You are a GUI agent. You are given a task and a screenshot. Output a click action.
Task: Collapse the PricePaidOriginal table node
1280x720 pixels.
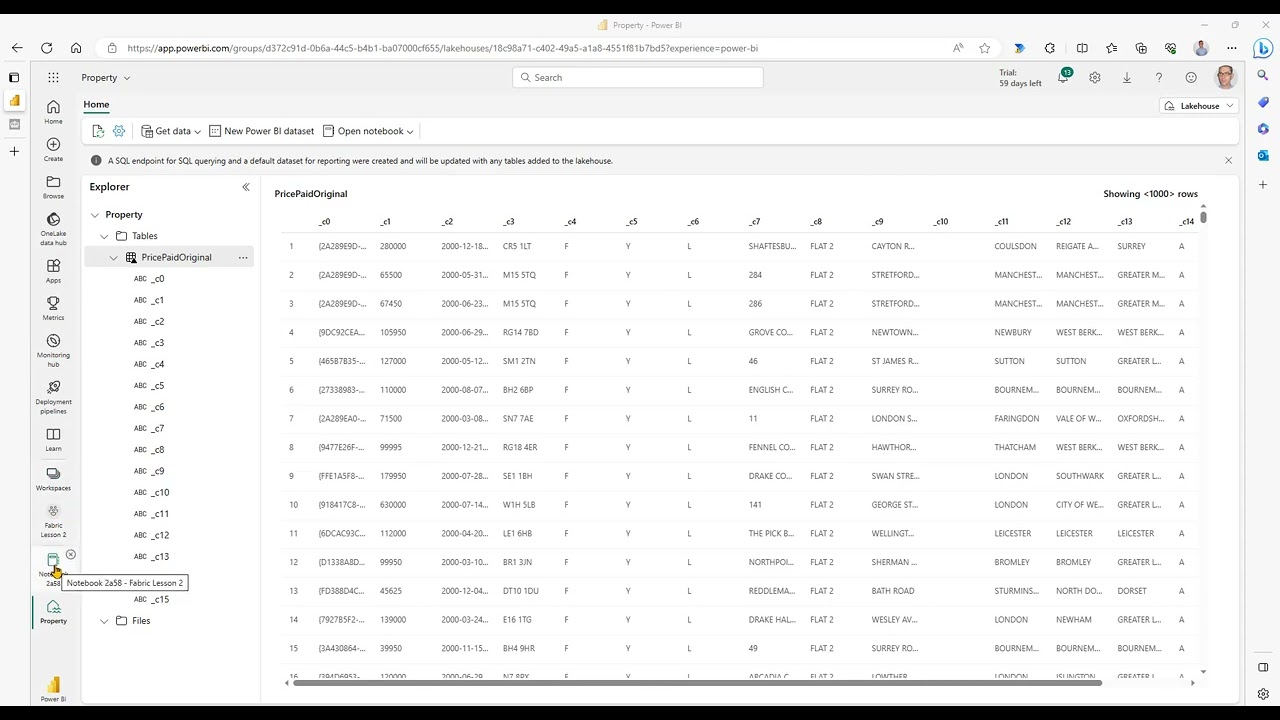pos(113,257)
